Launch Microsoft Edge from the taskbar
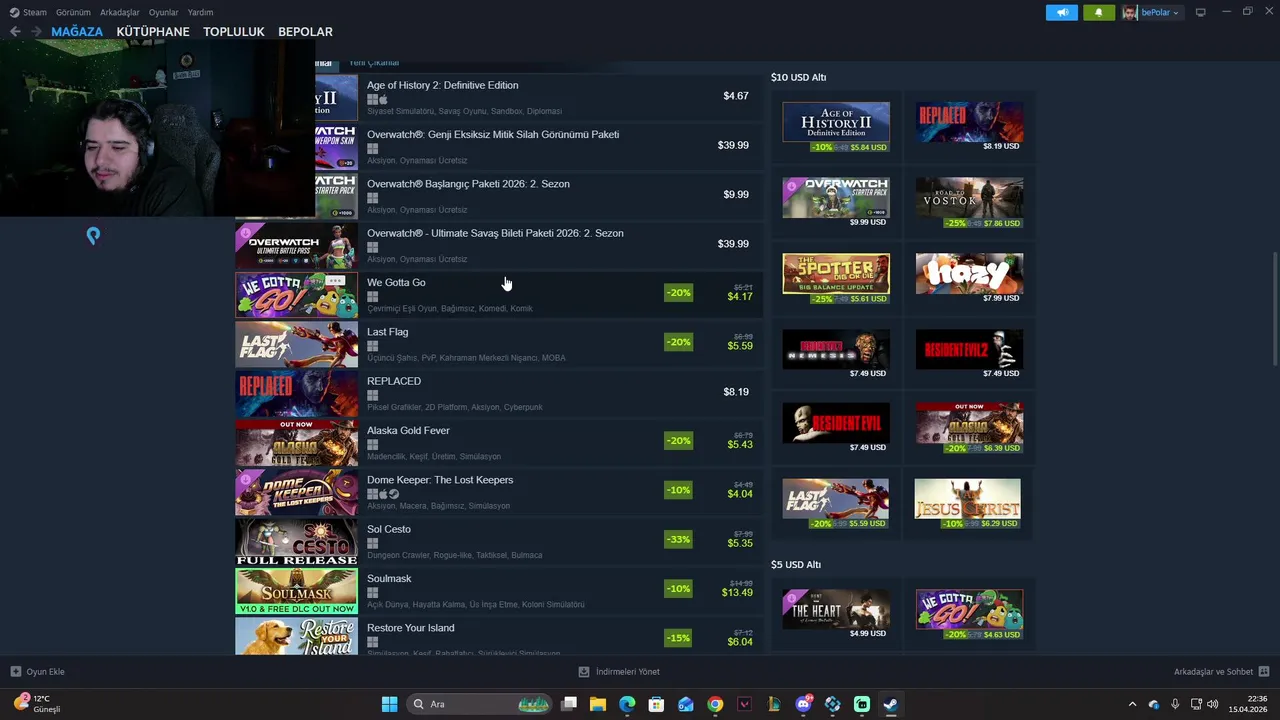1280x720 pixels. 627,704
